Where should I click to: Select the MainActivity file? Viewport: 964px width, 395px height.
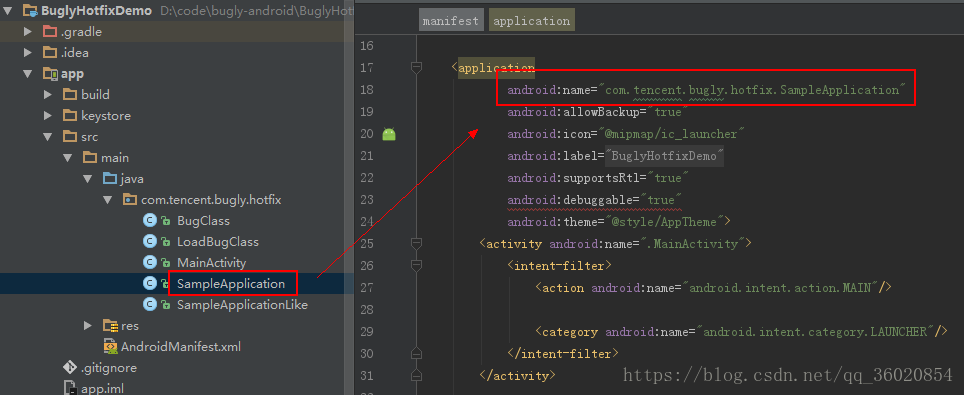point(211,263)
